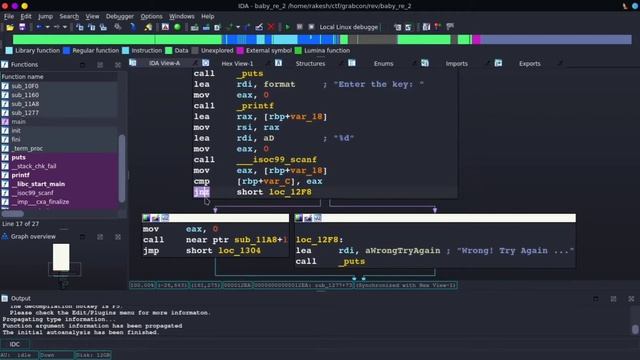Jump forward with the right arrow icon
Screen dimensions: 640x360
click(x=56, y=27)
